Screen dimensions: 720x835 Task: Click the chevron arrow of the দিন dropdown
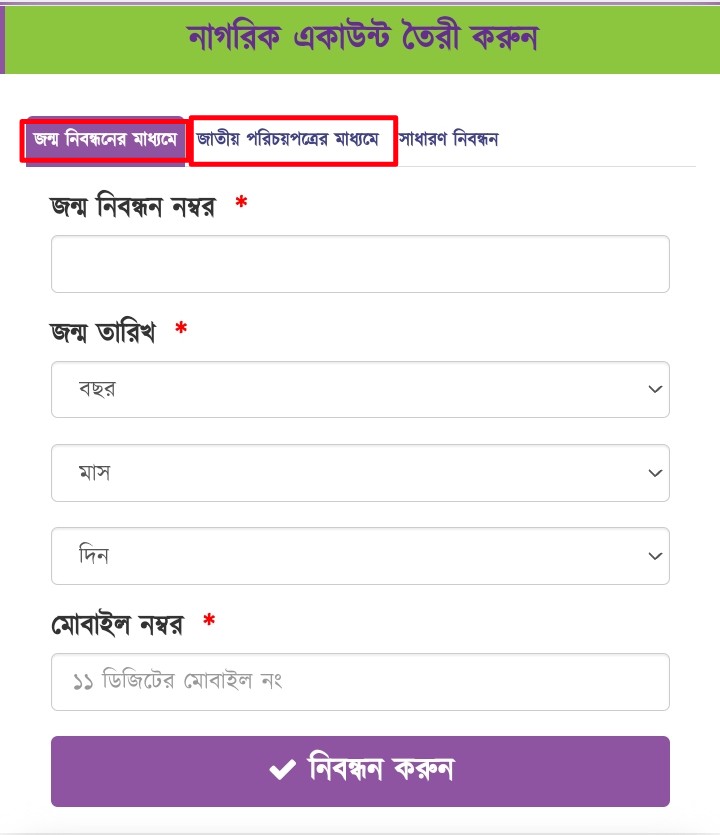(x=655, y=556)
